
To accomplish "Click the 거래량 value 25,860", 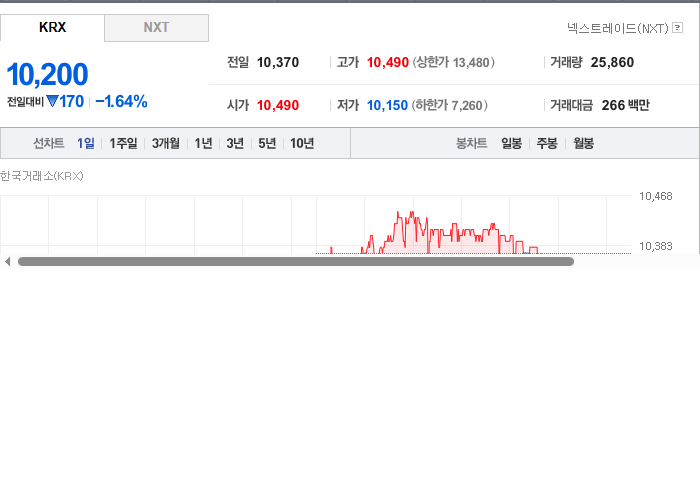I will coord(612,62).
